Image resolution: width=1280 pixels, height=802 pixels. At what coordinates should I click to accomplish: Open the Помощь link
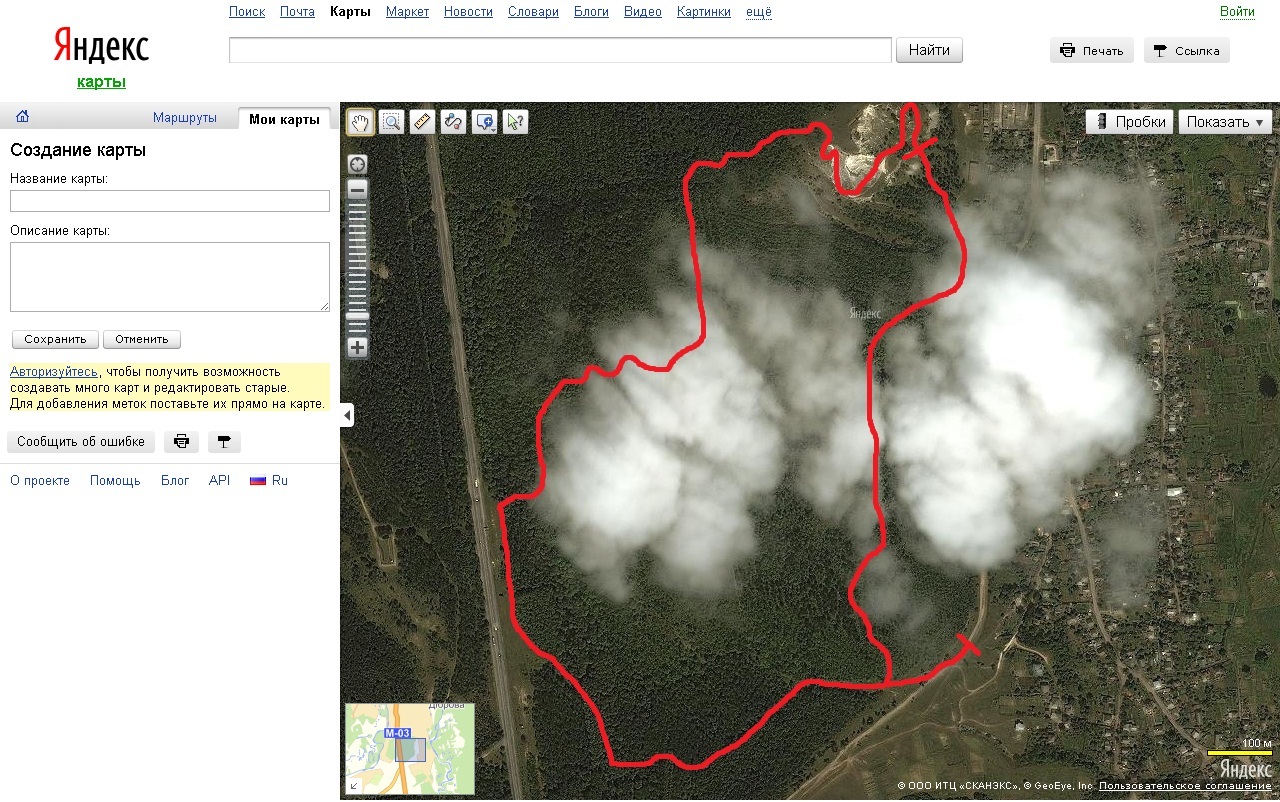coord(115,480)
